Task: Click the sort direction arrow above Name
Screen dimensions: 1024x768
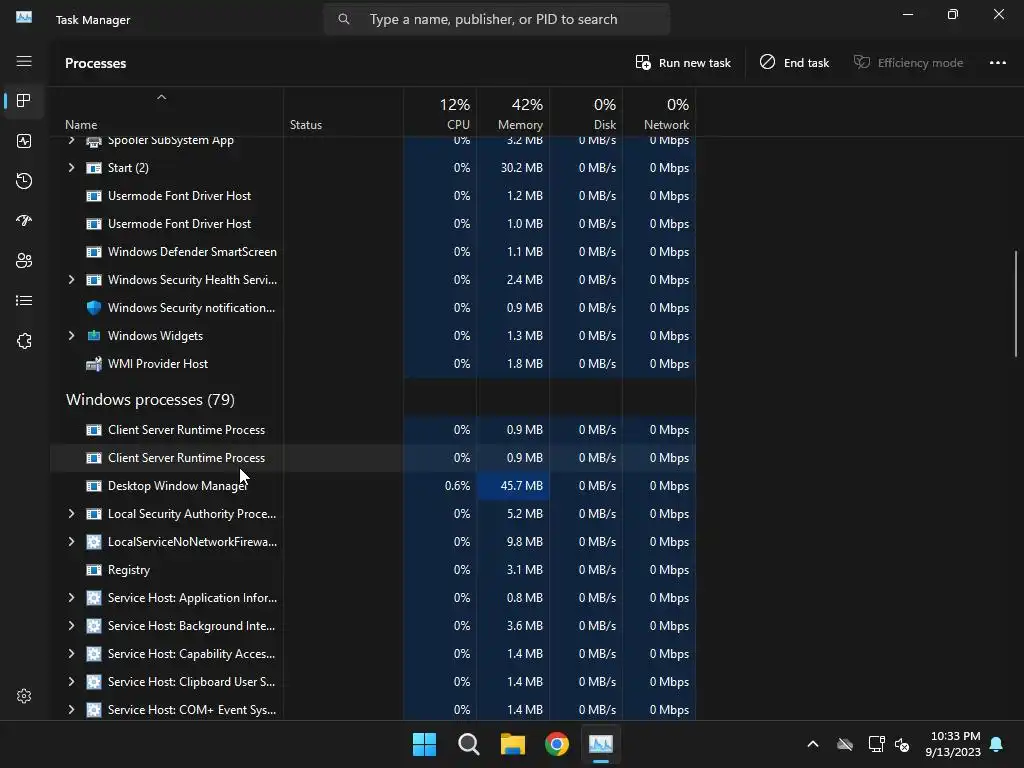Action: coord(161,97)
